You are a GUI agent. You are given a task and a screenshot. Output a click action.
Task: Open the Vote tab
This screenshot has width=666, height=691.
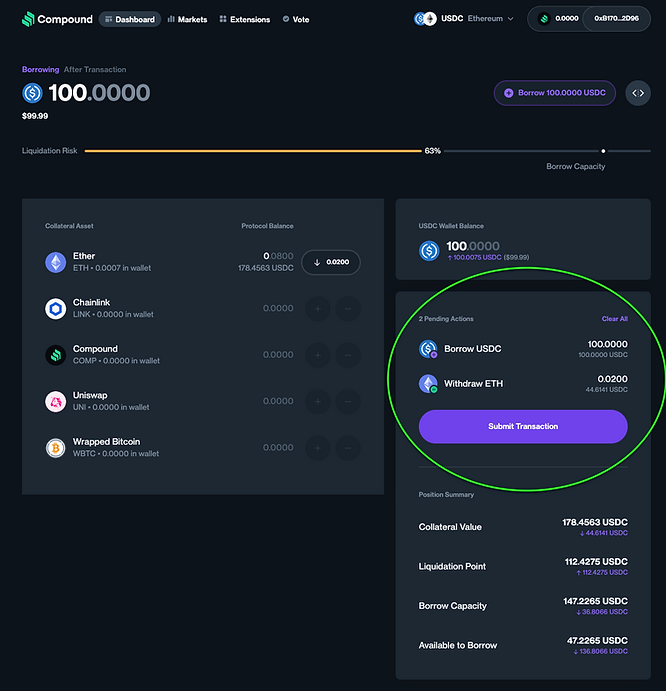point(295,19)
